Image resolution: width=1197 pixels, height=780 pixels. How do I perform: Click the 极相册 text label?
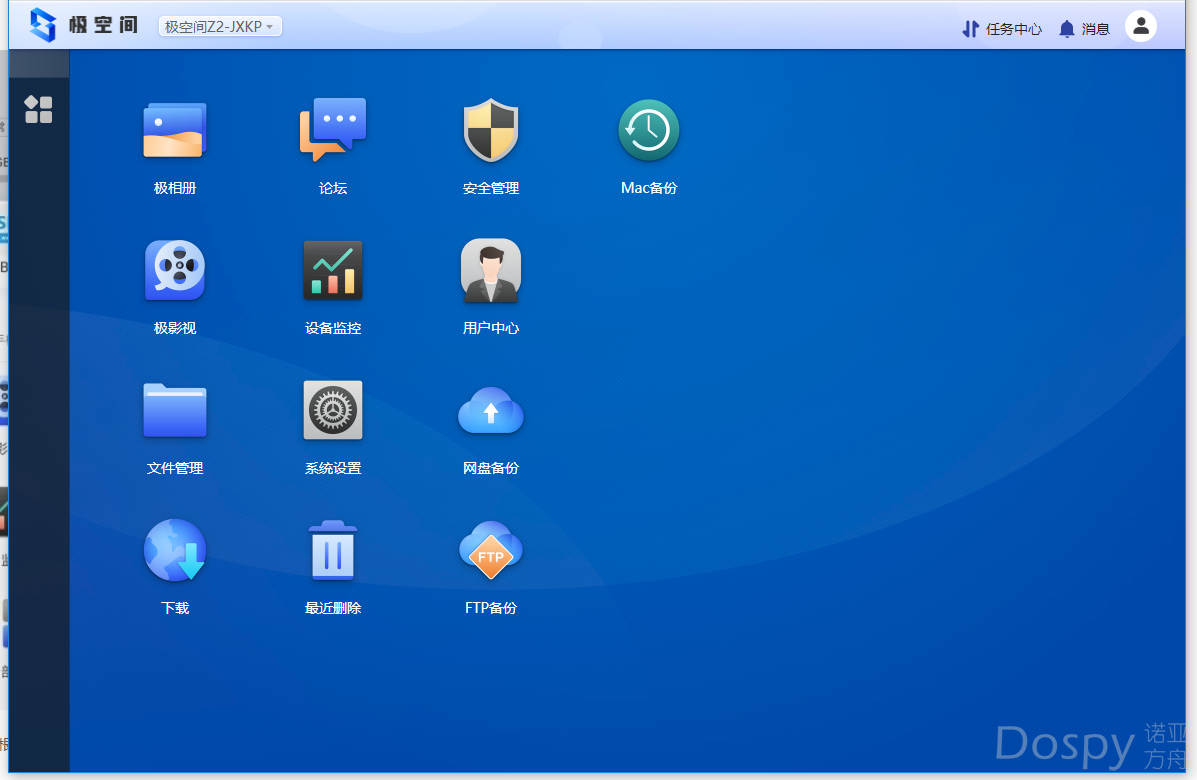(x=175, y=188)
